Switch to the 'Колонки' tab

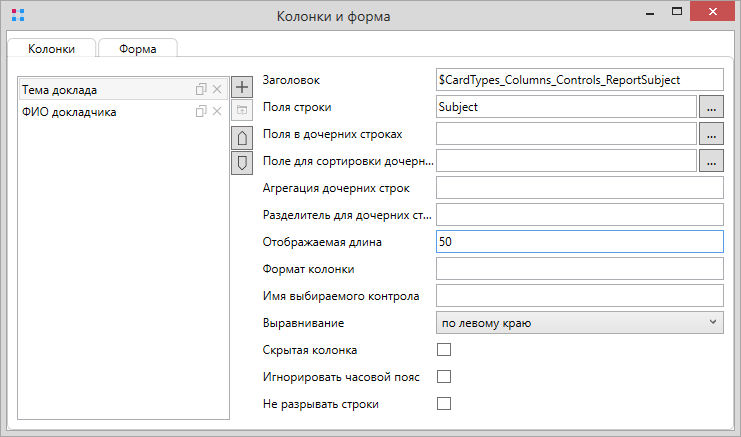(52, 49)
